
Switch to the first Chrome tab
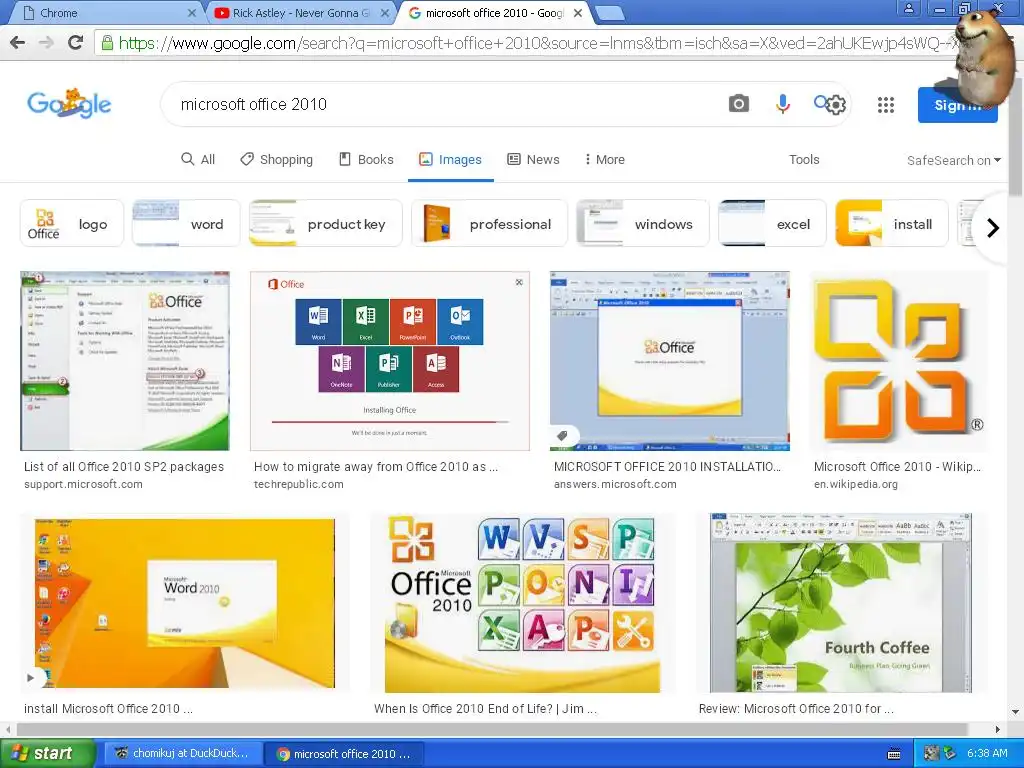click(108, 13)
